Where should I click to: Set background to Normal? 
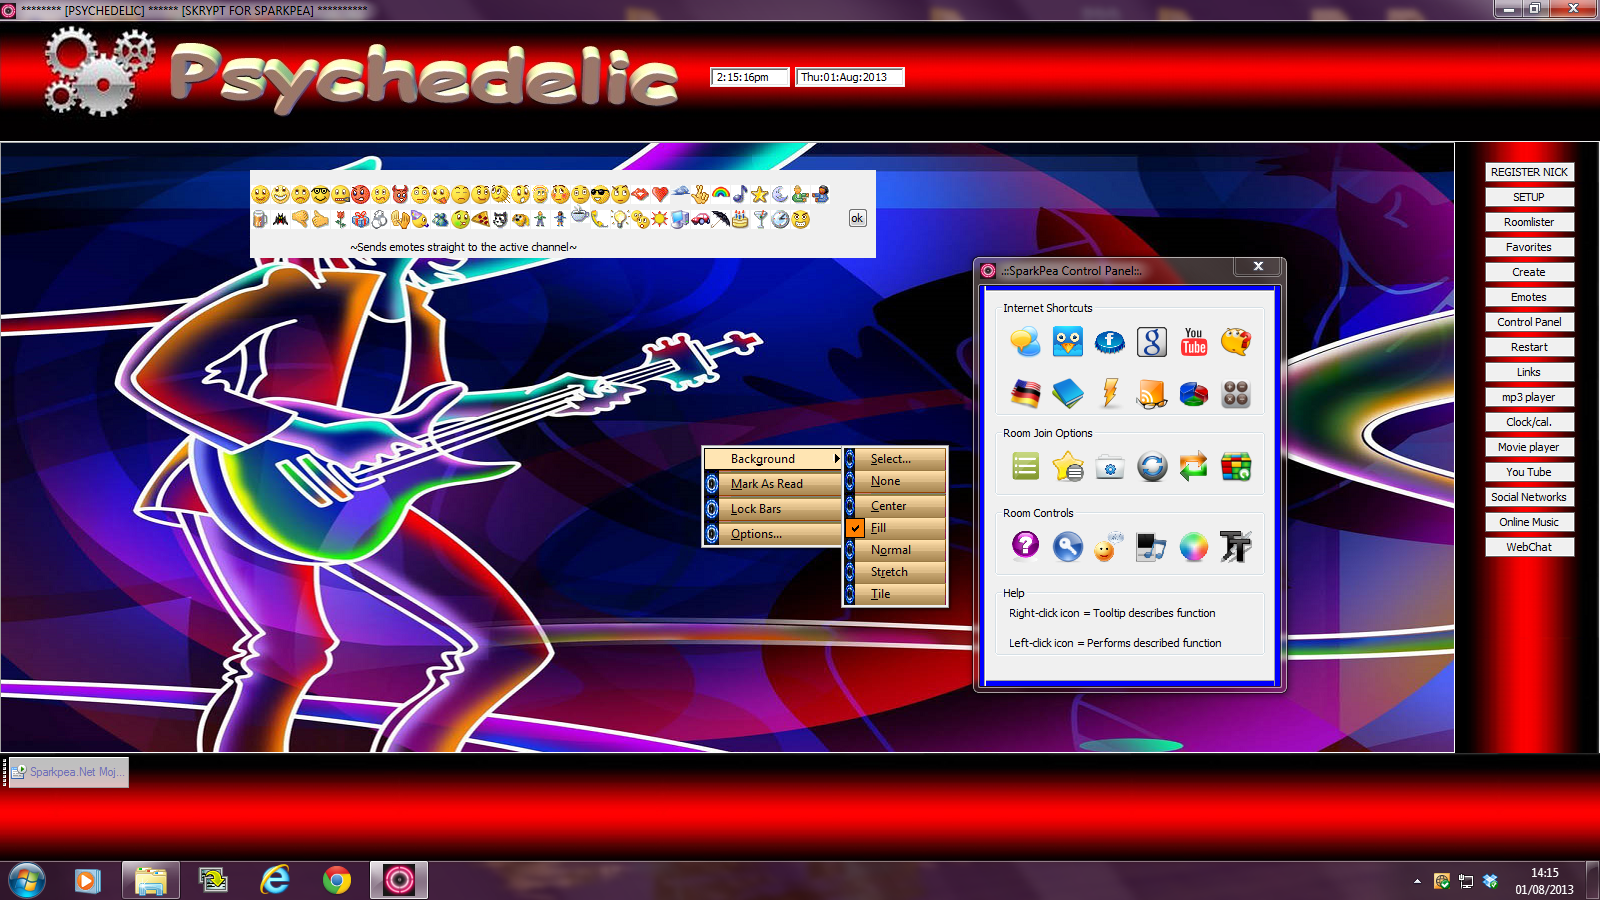tap(895, 550)
